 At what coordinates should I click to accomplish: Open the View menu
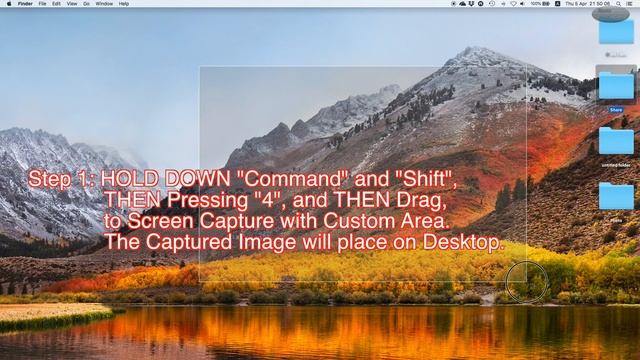[72, 4]
